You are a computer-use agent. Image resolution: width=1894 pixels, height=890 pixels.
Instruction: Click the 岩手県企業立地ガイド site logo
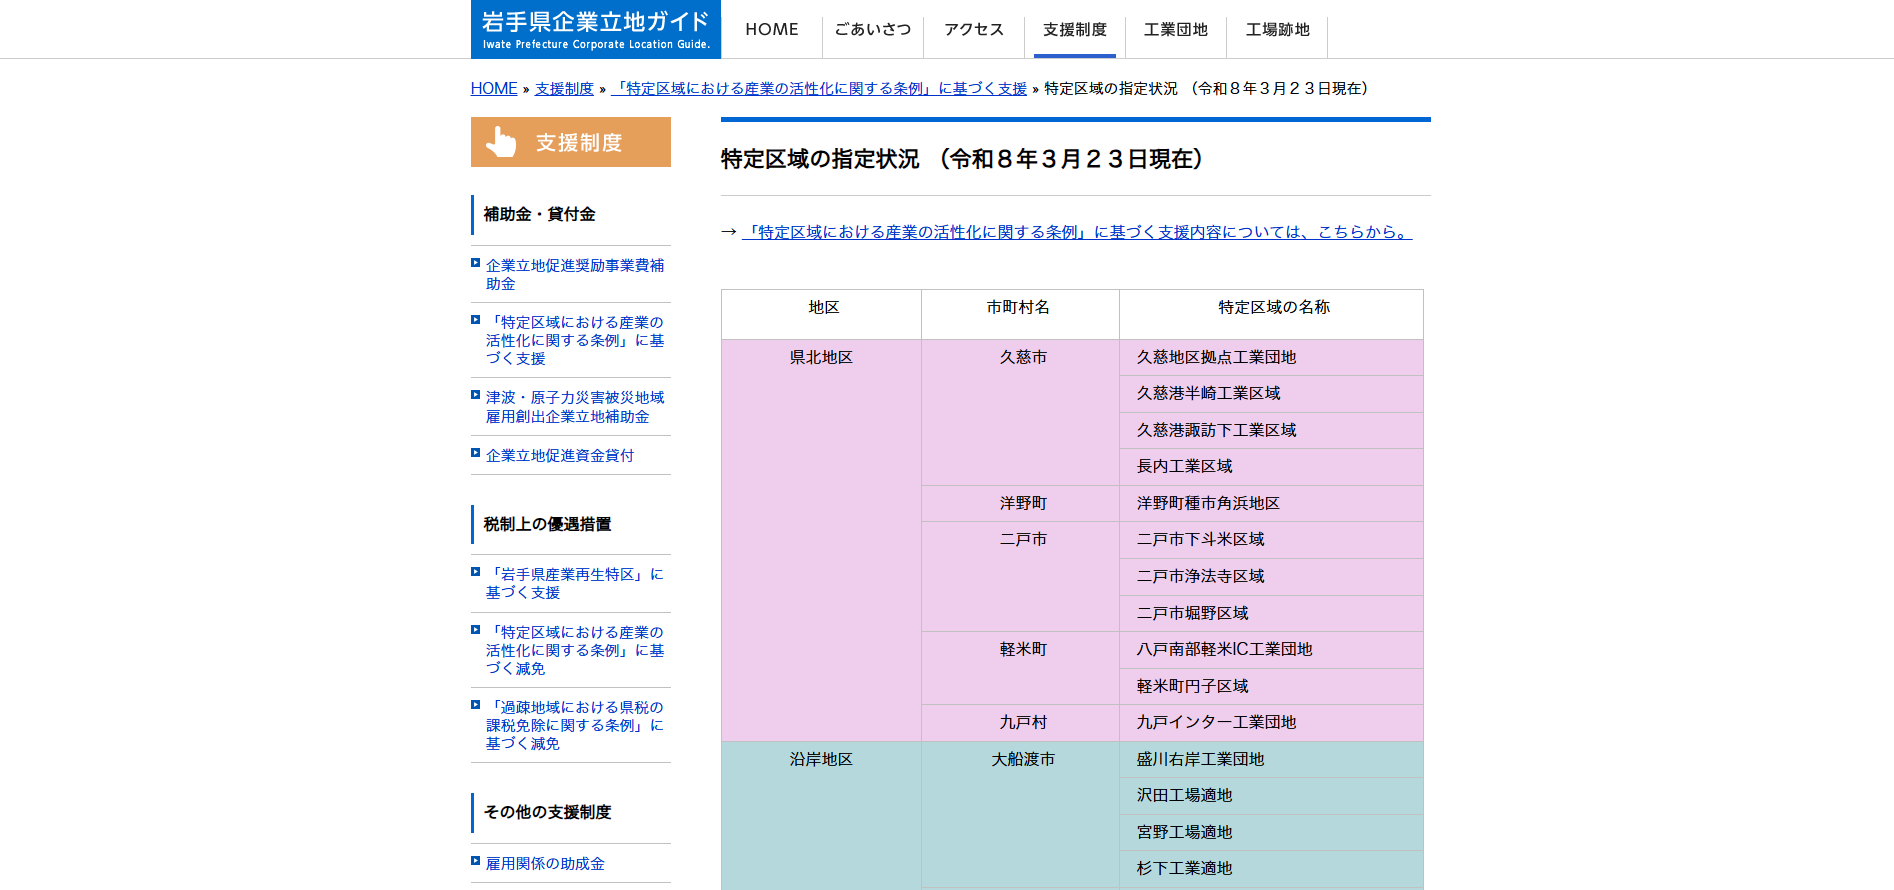click(x=596, y=29)
